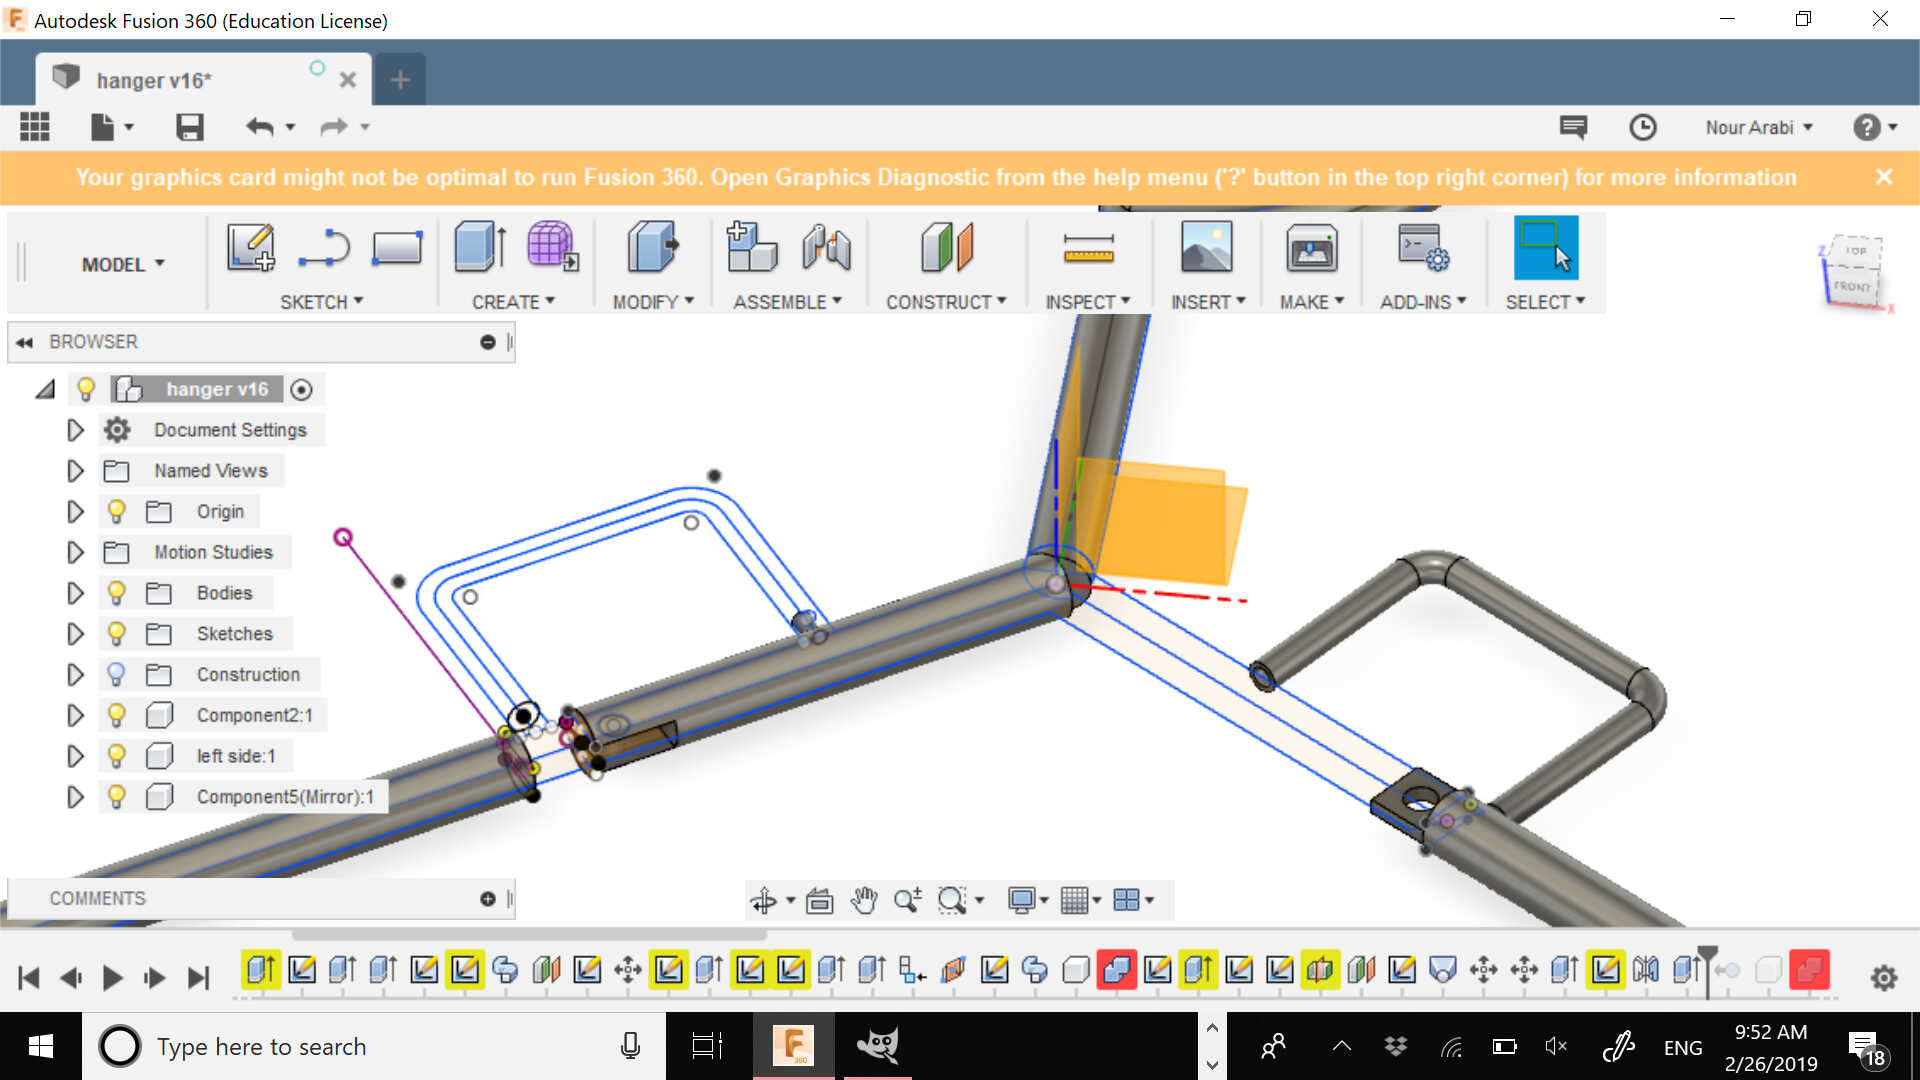Viewport: 1920px width, 1080px height.
Task: Open the INSPECT menu
Action: click(1087, 302)
